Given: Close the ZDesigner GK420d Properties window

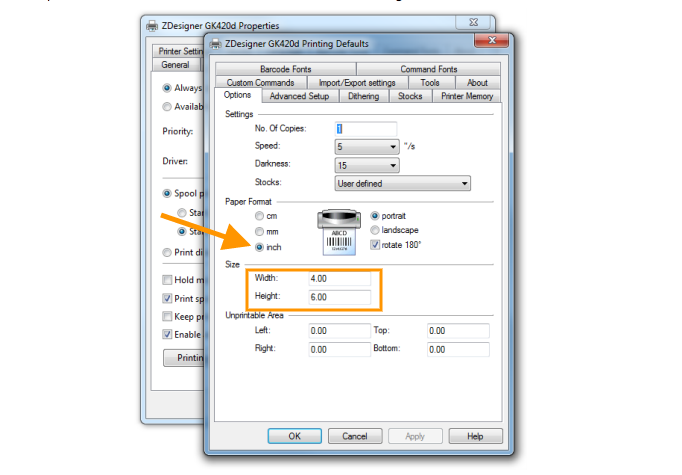Looking at the screenshot, I should coord(473,22).
